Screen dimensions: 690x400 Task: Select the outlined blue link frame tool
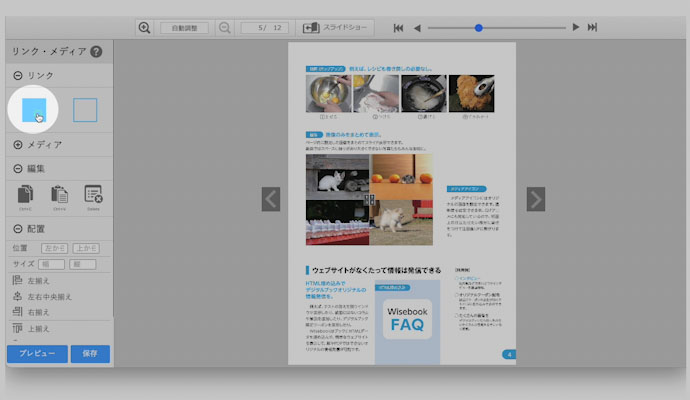[x=85, y=110]
